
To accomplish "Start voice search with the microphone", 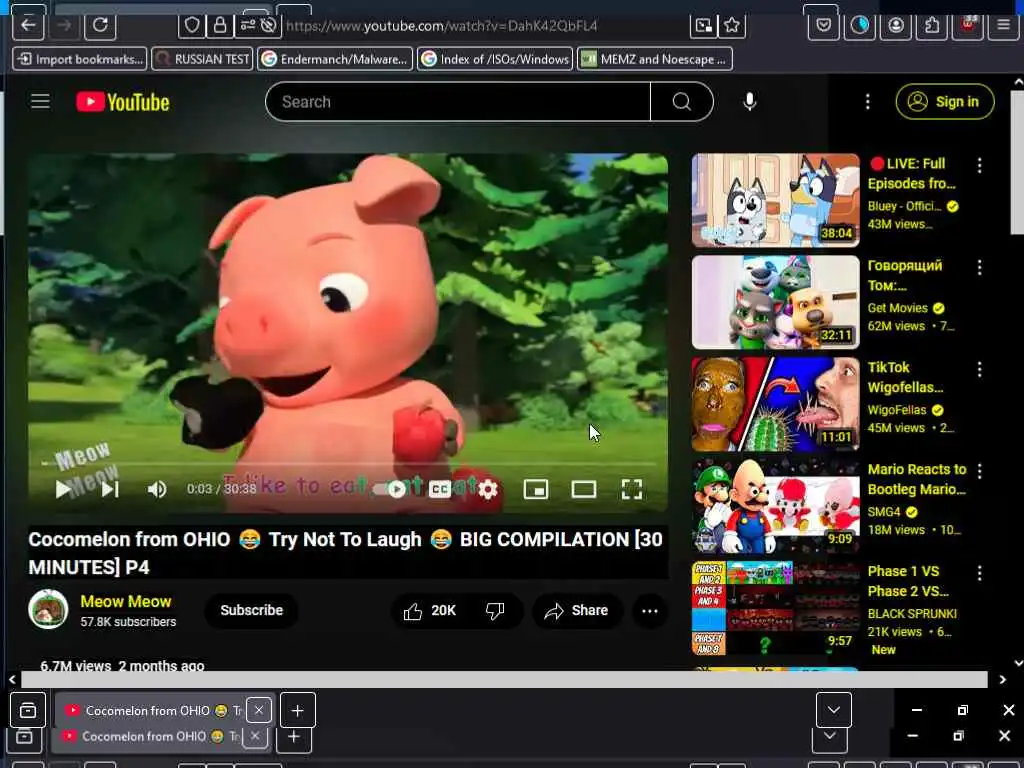I will click(x=750, y=101).
